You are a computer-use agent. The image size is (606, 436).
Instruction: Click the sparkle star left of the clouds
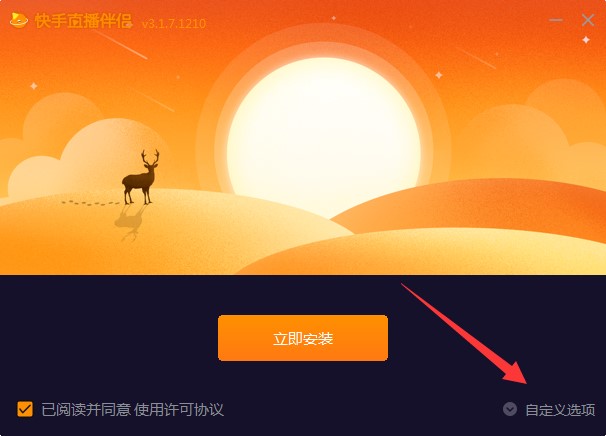click(34, 85)
